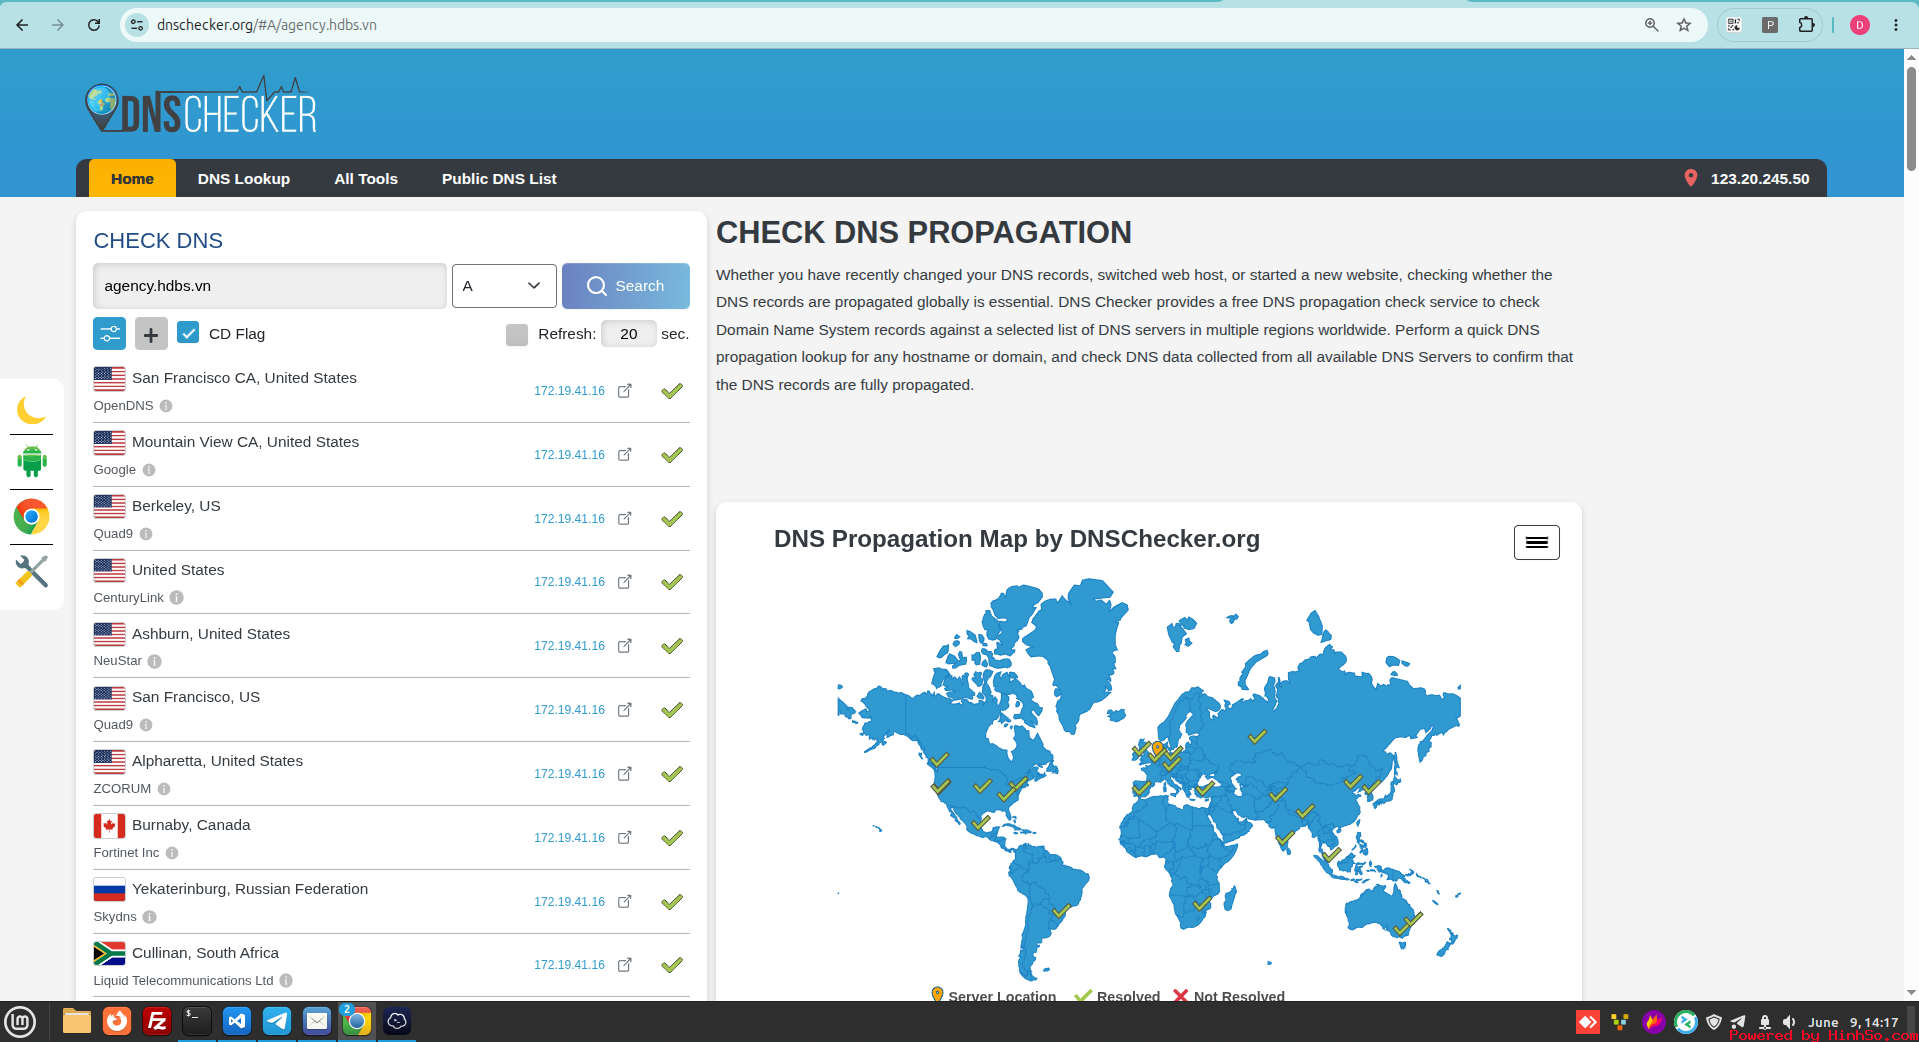Viewport: 1919px width, 1042px height.
Task: Open the DNS settings filter icon
Action: [x=110, y=334]
